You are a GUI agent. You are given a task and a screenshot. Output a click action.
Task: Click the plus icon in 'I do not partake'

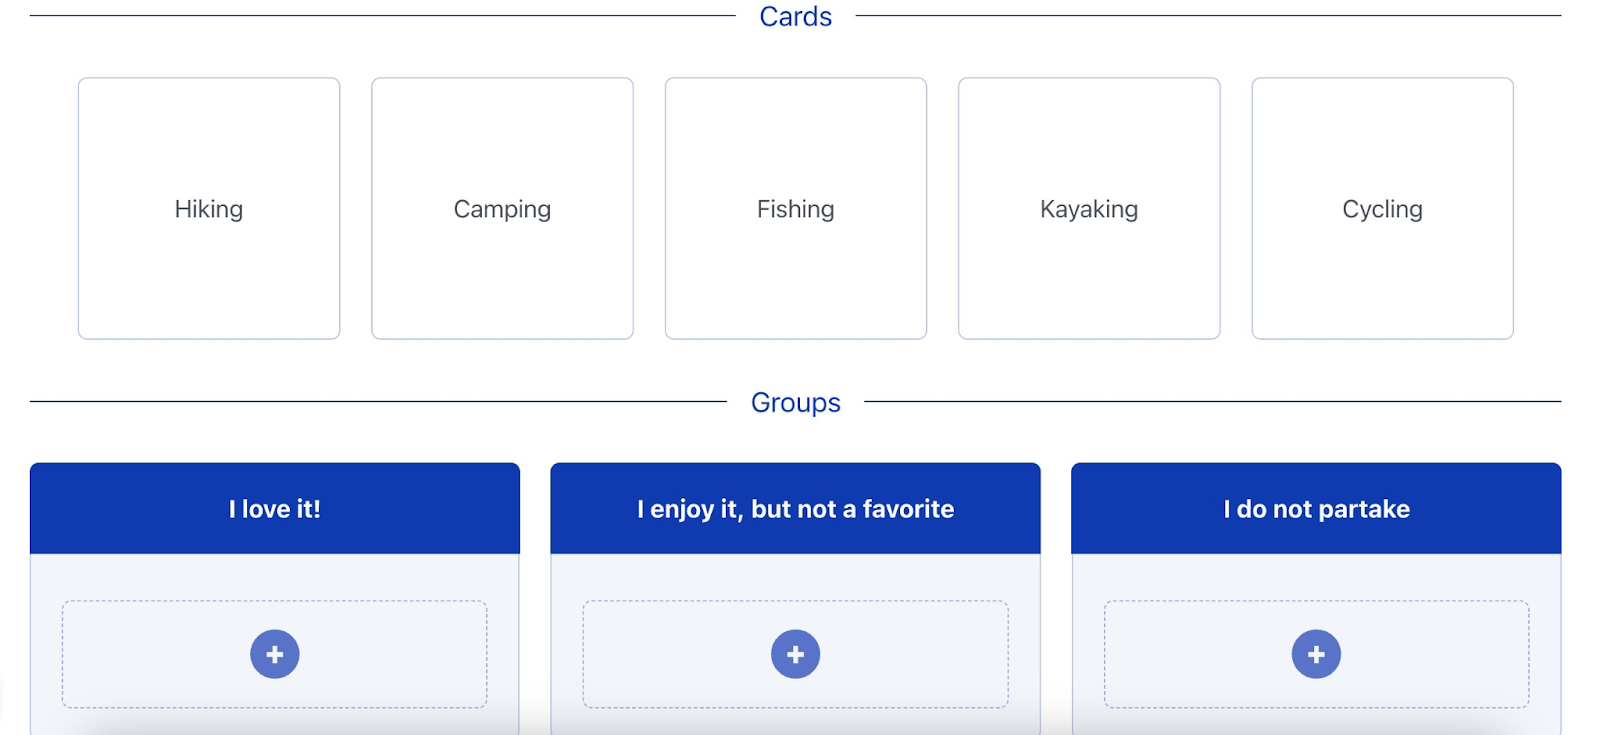[x=1316, y=654]
